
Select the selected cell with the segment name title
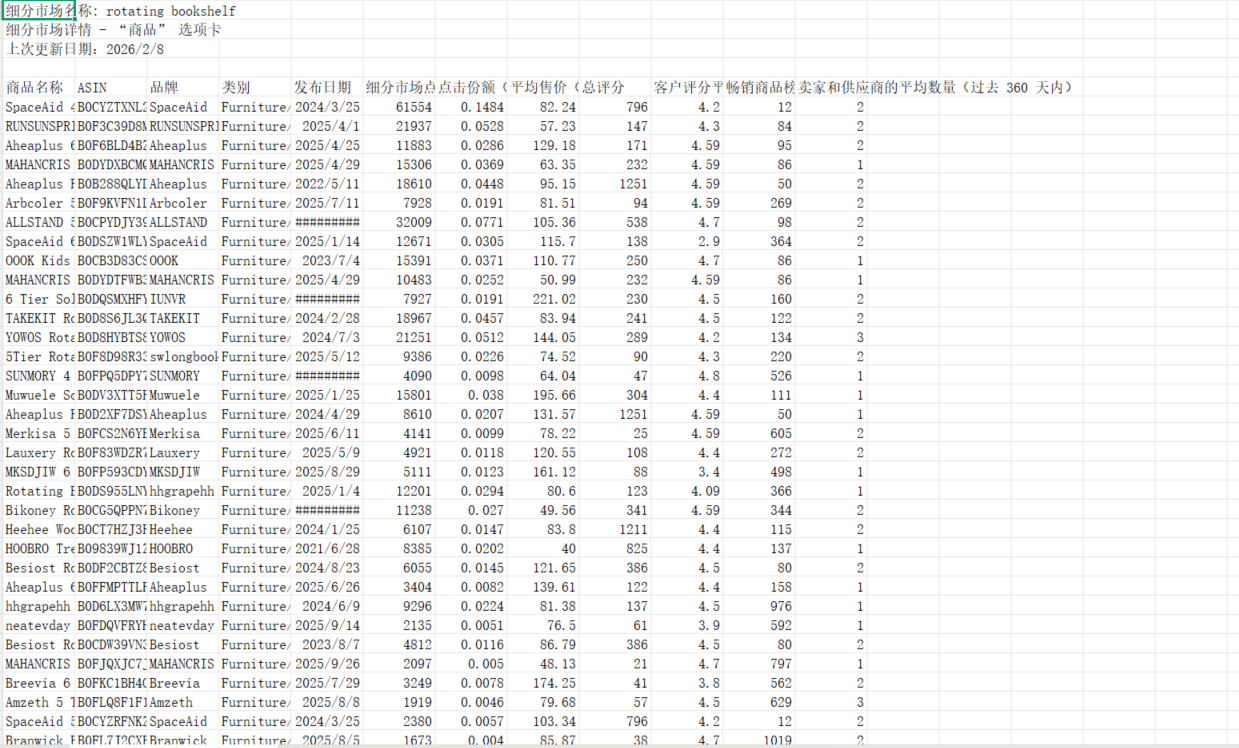(x=39, y=11)
